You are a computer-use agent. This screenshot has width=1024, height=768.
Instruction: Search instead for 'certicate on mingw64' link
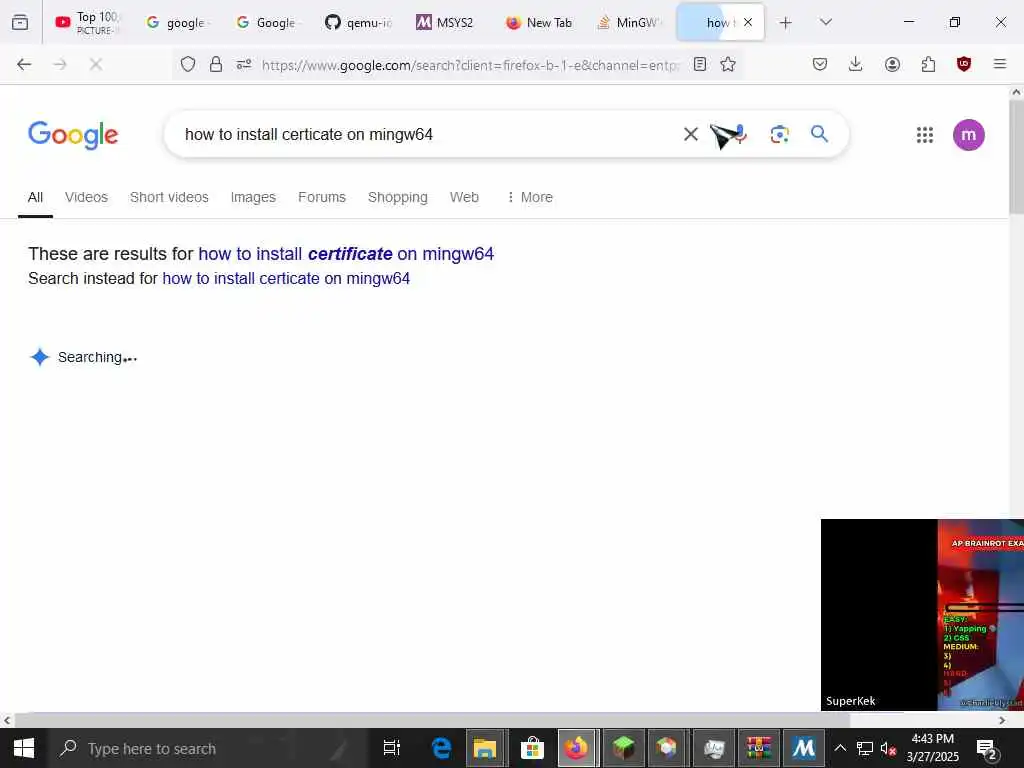[x=286, y=278]
